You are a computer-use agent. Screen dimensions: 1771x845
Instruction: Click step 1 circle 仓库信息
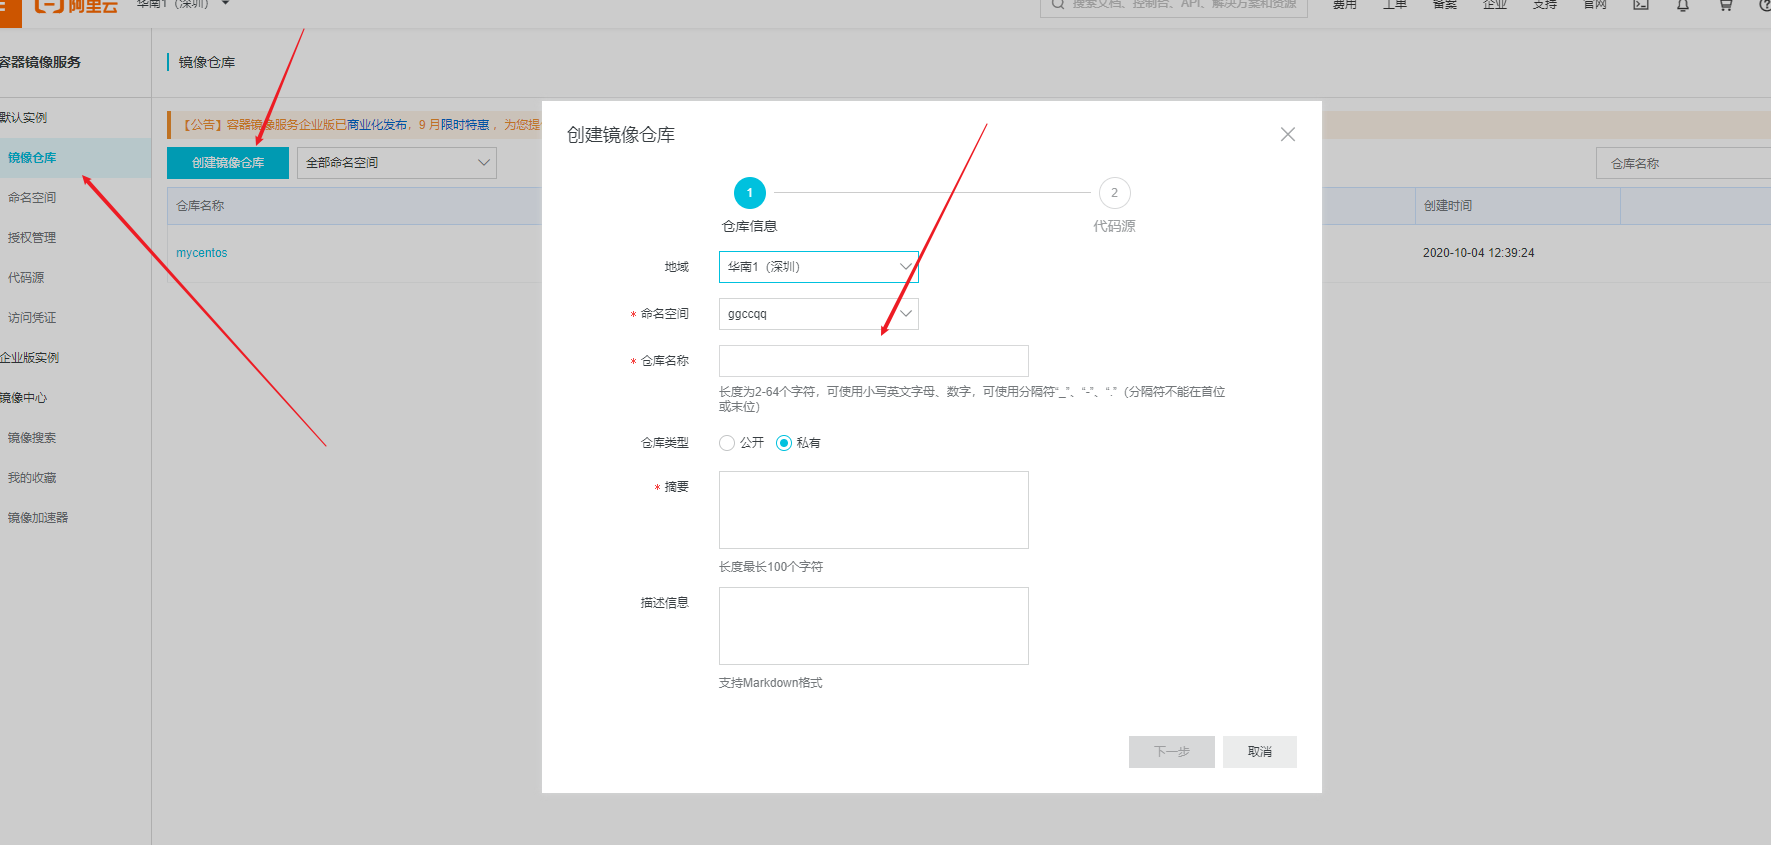point(749,193)
